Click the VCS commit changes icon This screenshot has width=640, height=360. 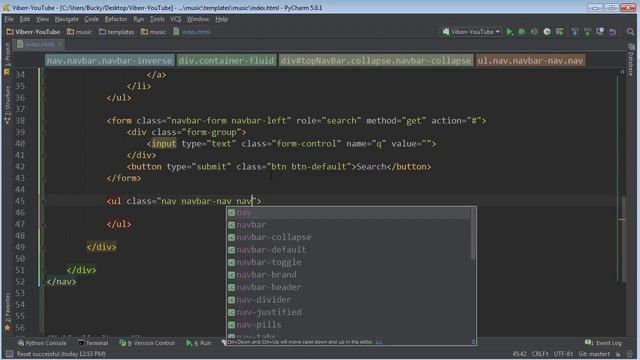coord(587,32)
